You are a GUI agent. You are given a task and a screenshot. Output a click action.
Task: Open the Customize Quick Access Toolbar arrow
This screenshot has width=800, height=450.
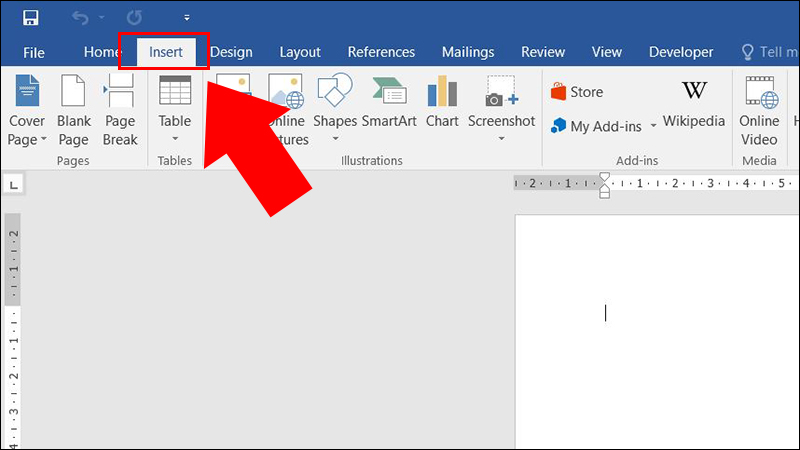[187, 18]
